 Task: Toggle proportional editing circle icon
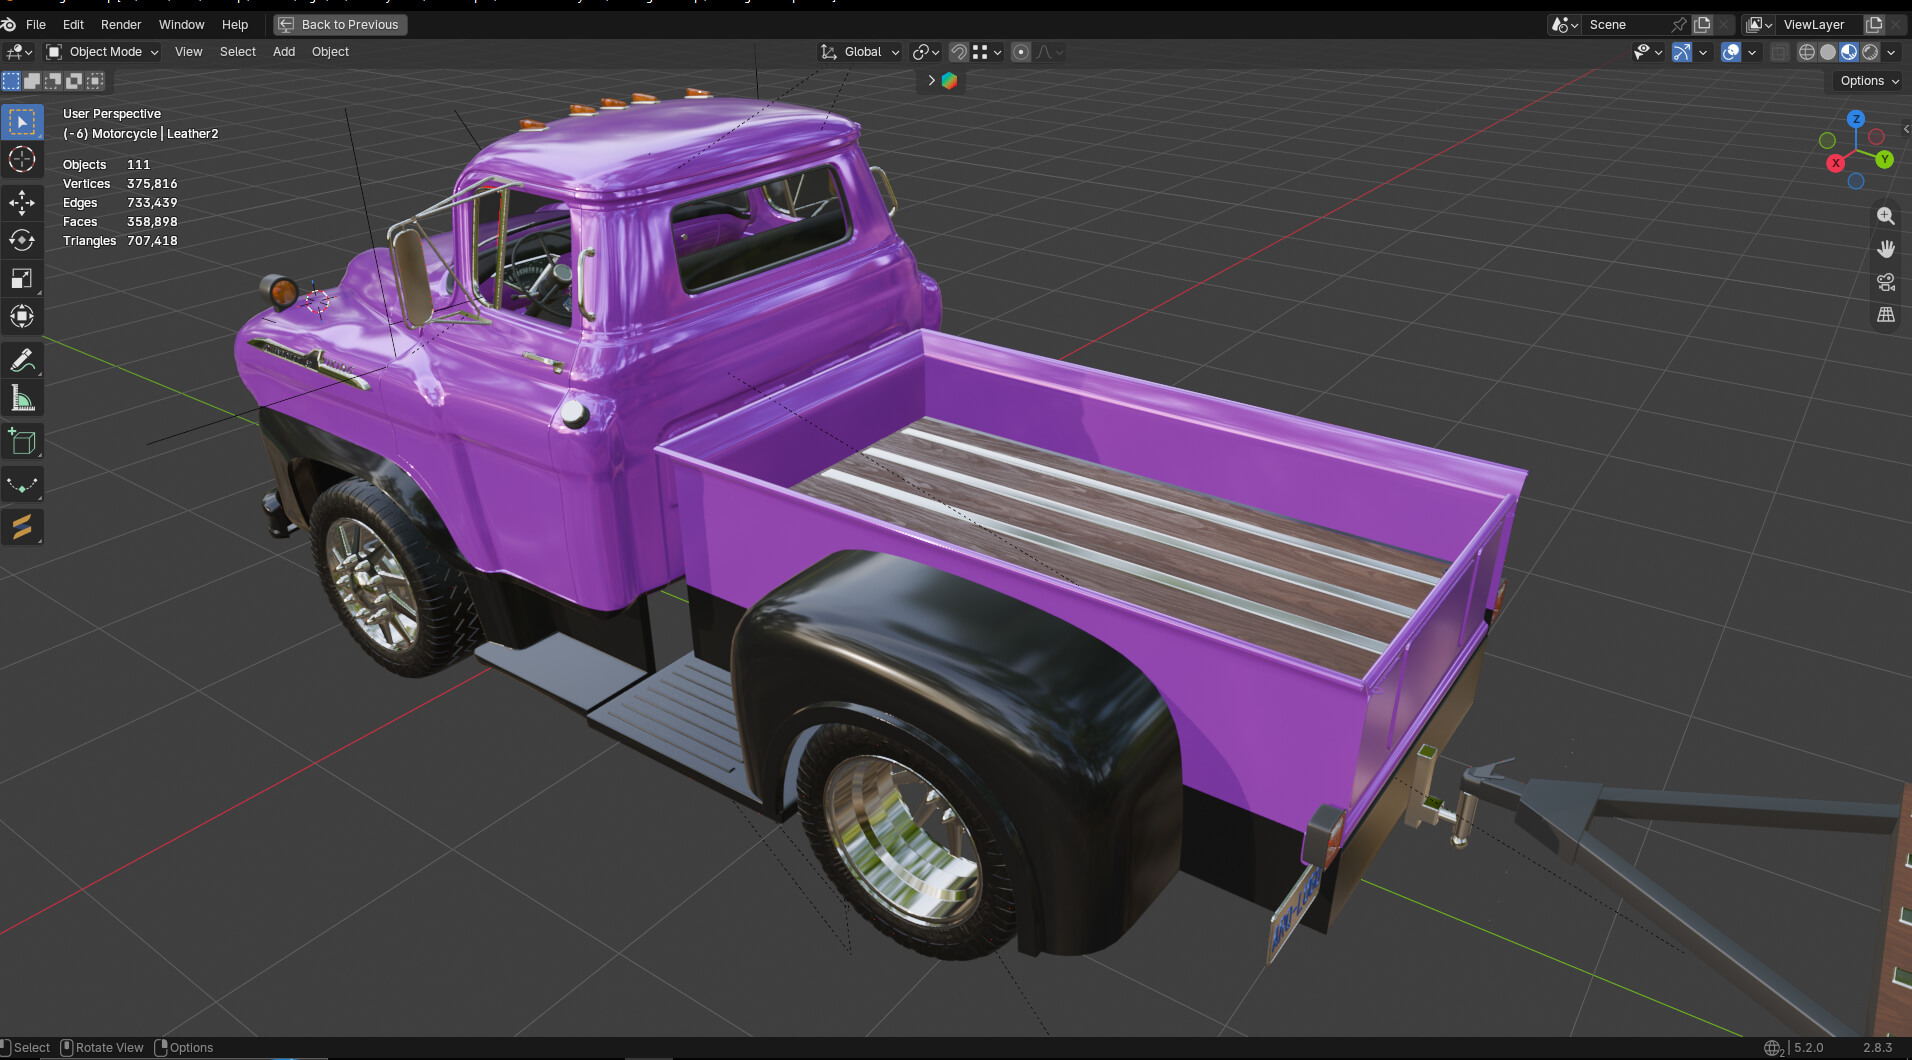coord(1021,52)
